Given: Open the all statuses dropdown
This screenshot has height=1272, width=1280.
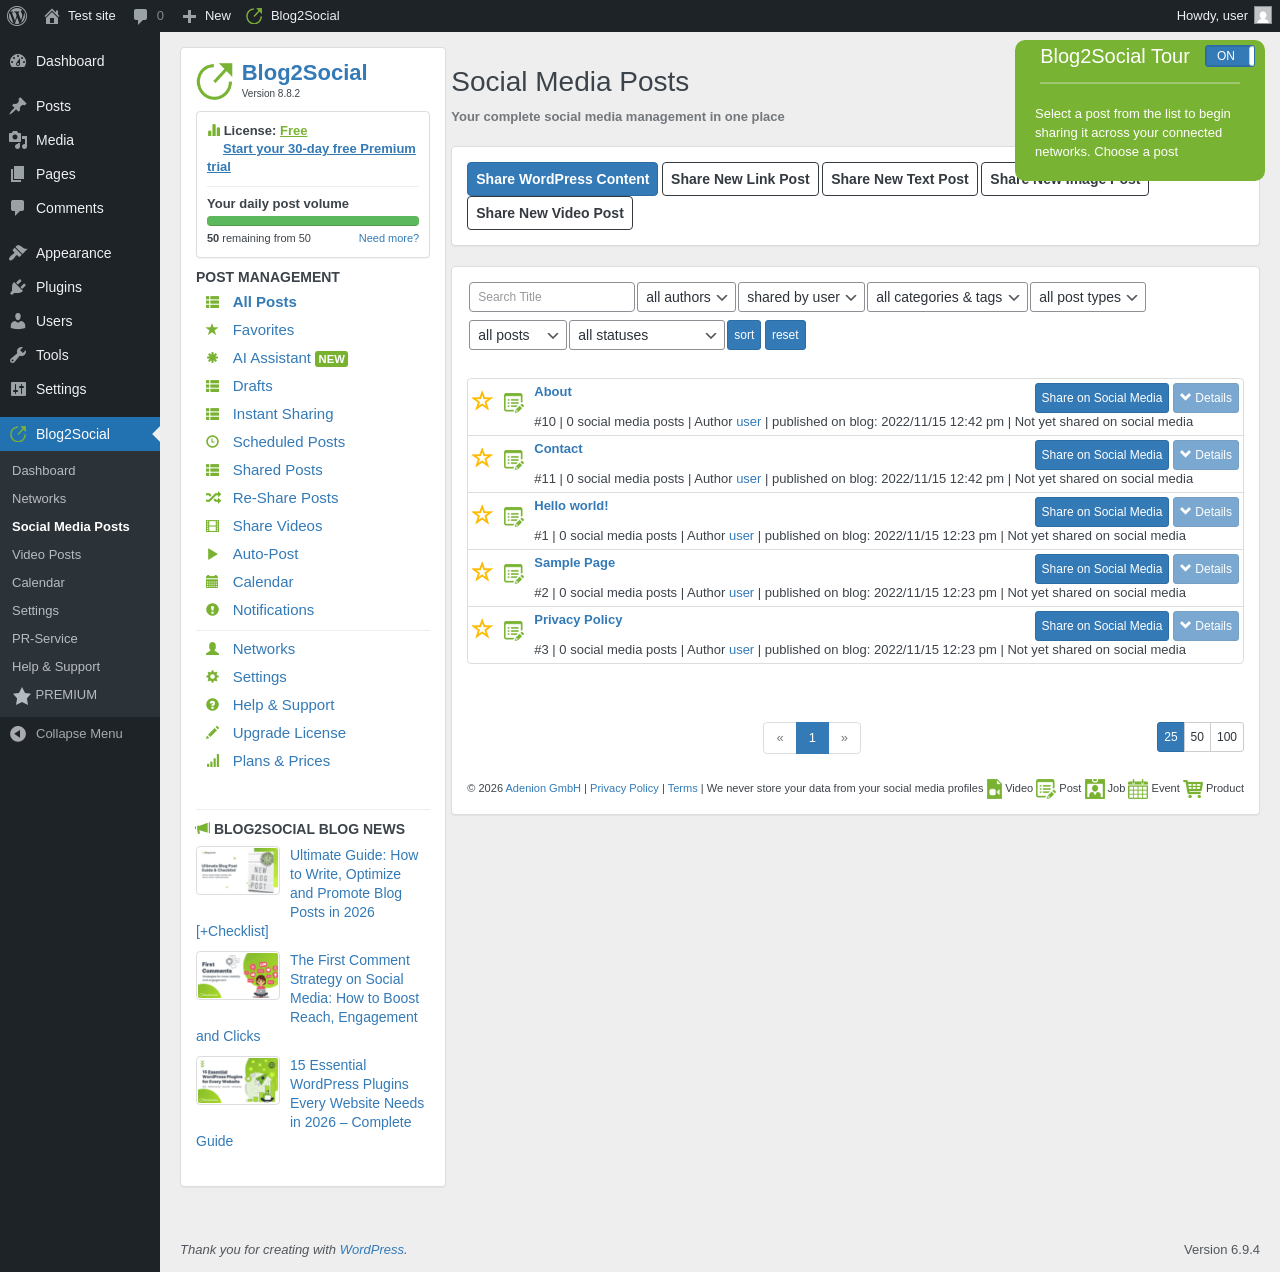Looking at the screenshot, I should [647, 335].
